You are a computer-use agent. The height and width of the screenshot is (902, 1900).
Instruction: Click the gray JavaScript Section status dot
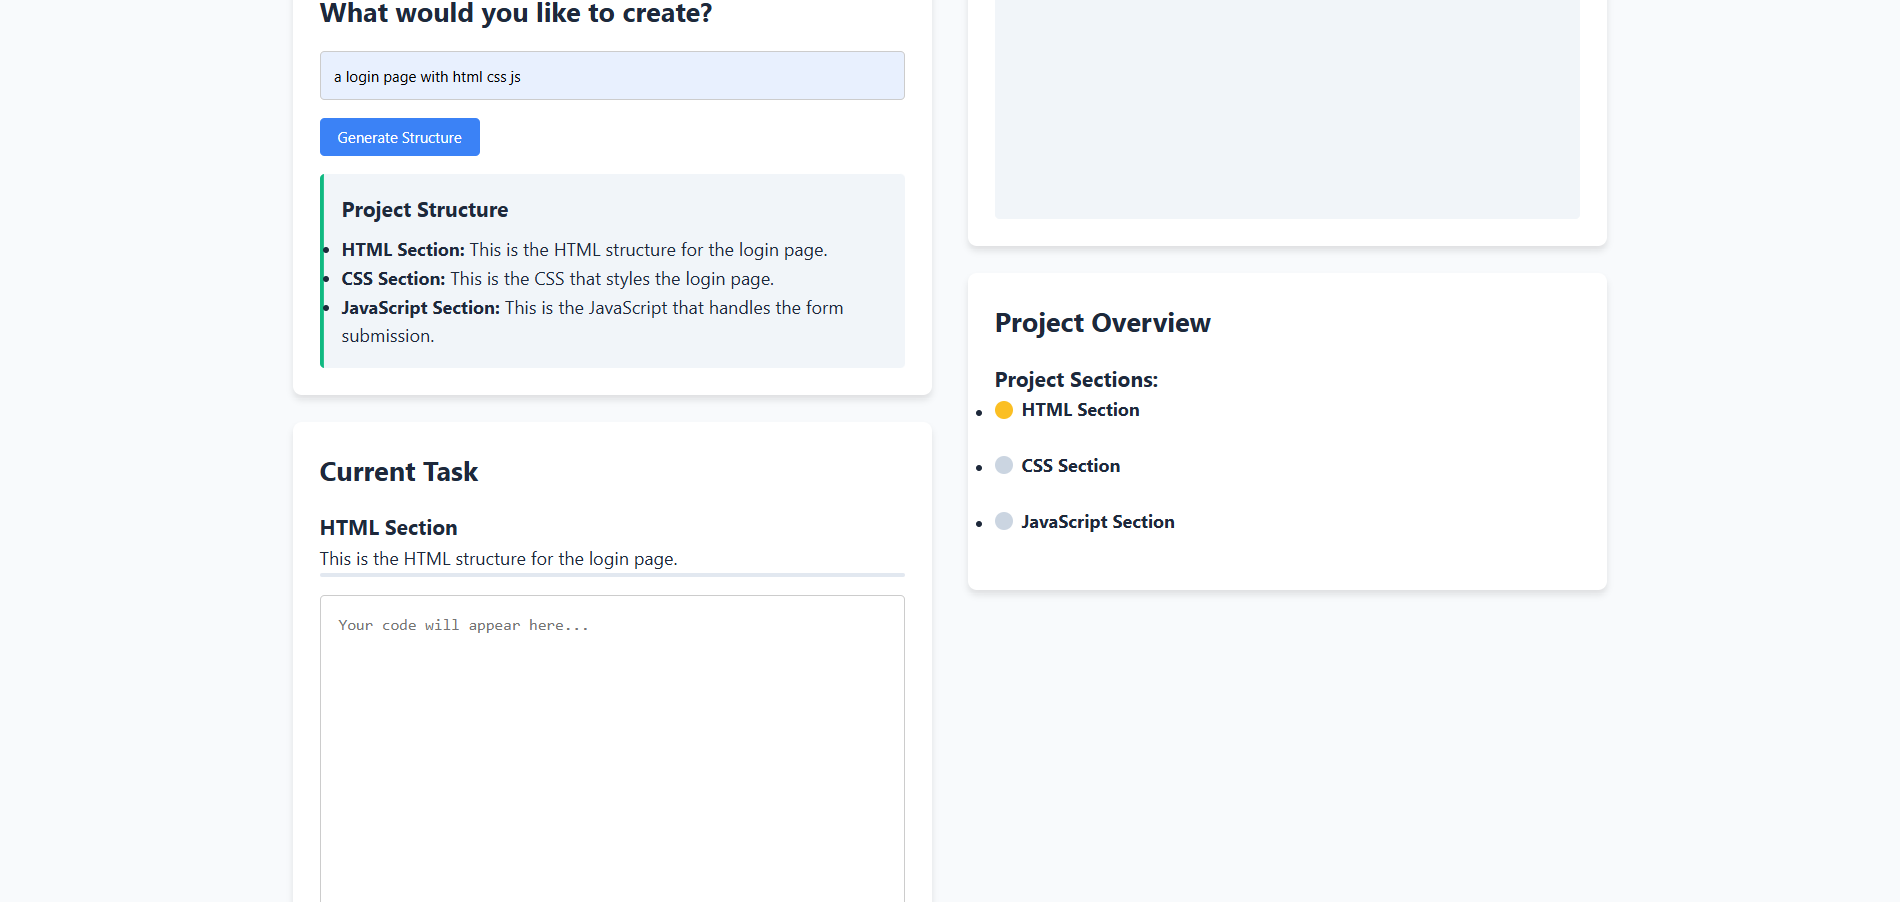pyautogui.click(x=1004, y=521)
